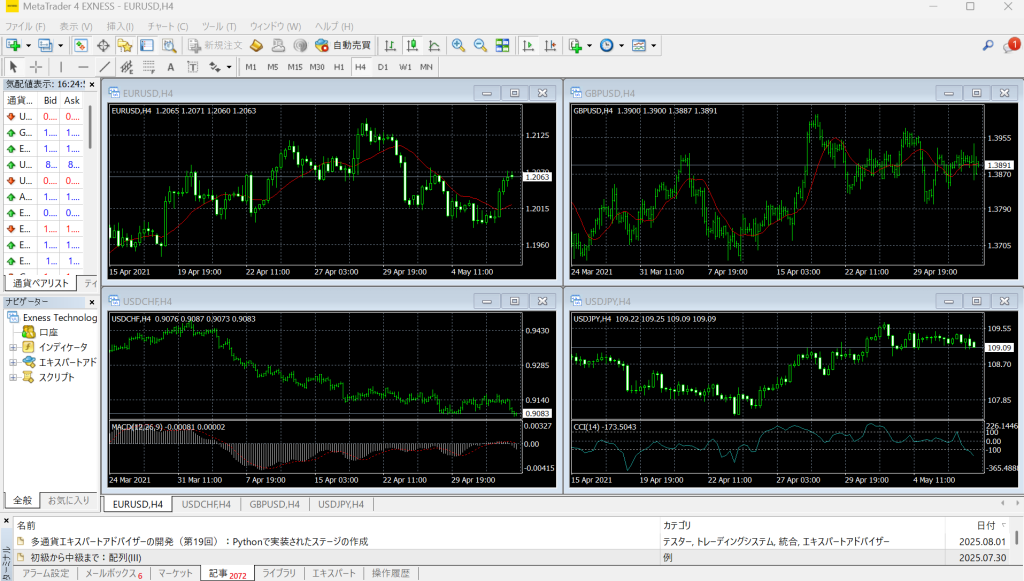Set timeframe to MN
Viewport: 1024px width, 581px height.
click(x=426, y=67)
